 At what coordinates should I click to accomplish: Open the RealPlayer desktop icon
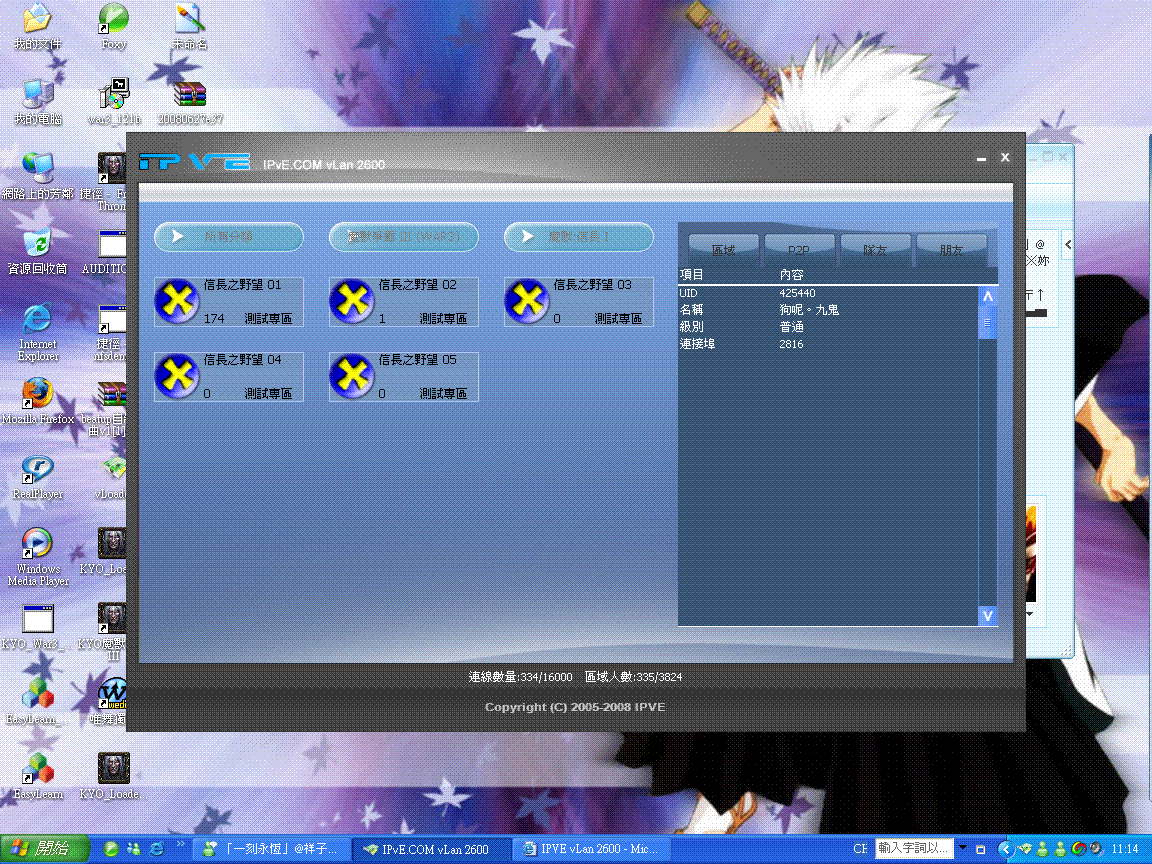click(37, 469)
